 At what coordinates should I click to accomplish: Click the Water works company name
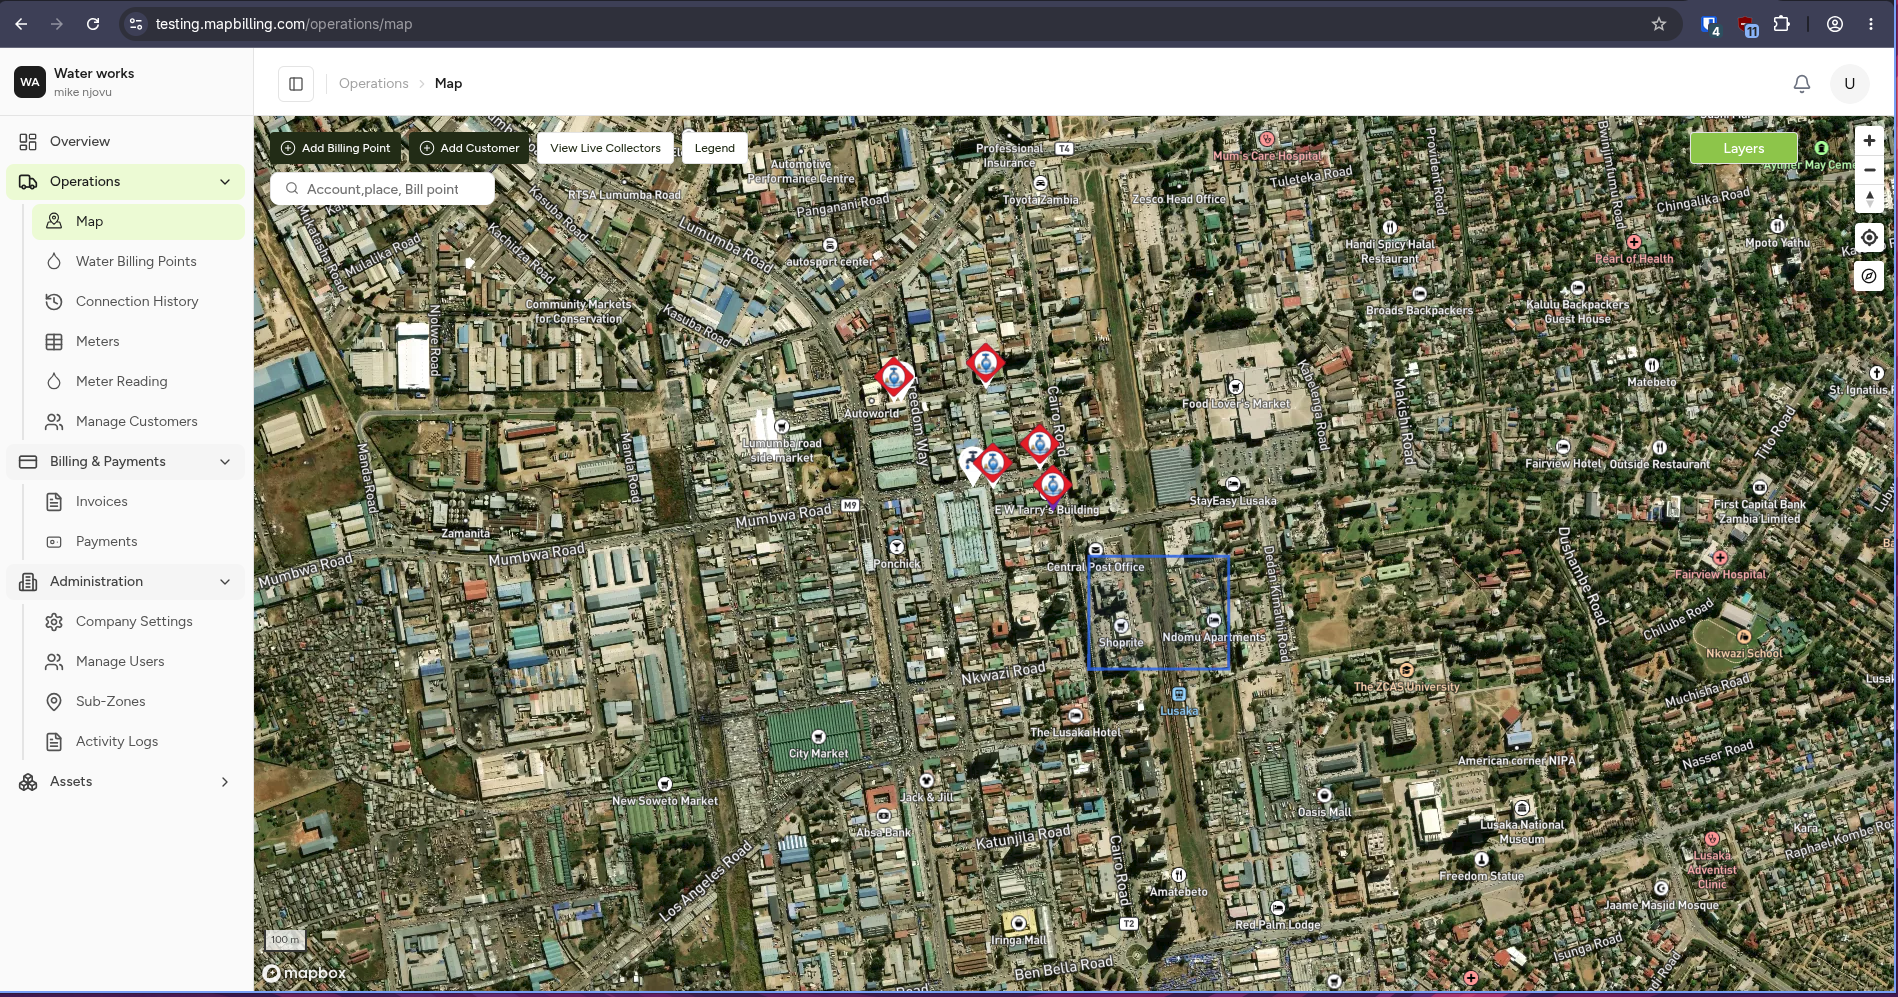tap(94, 74)
